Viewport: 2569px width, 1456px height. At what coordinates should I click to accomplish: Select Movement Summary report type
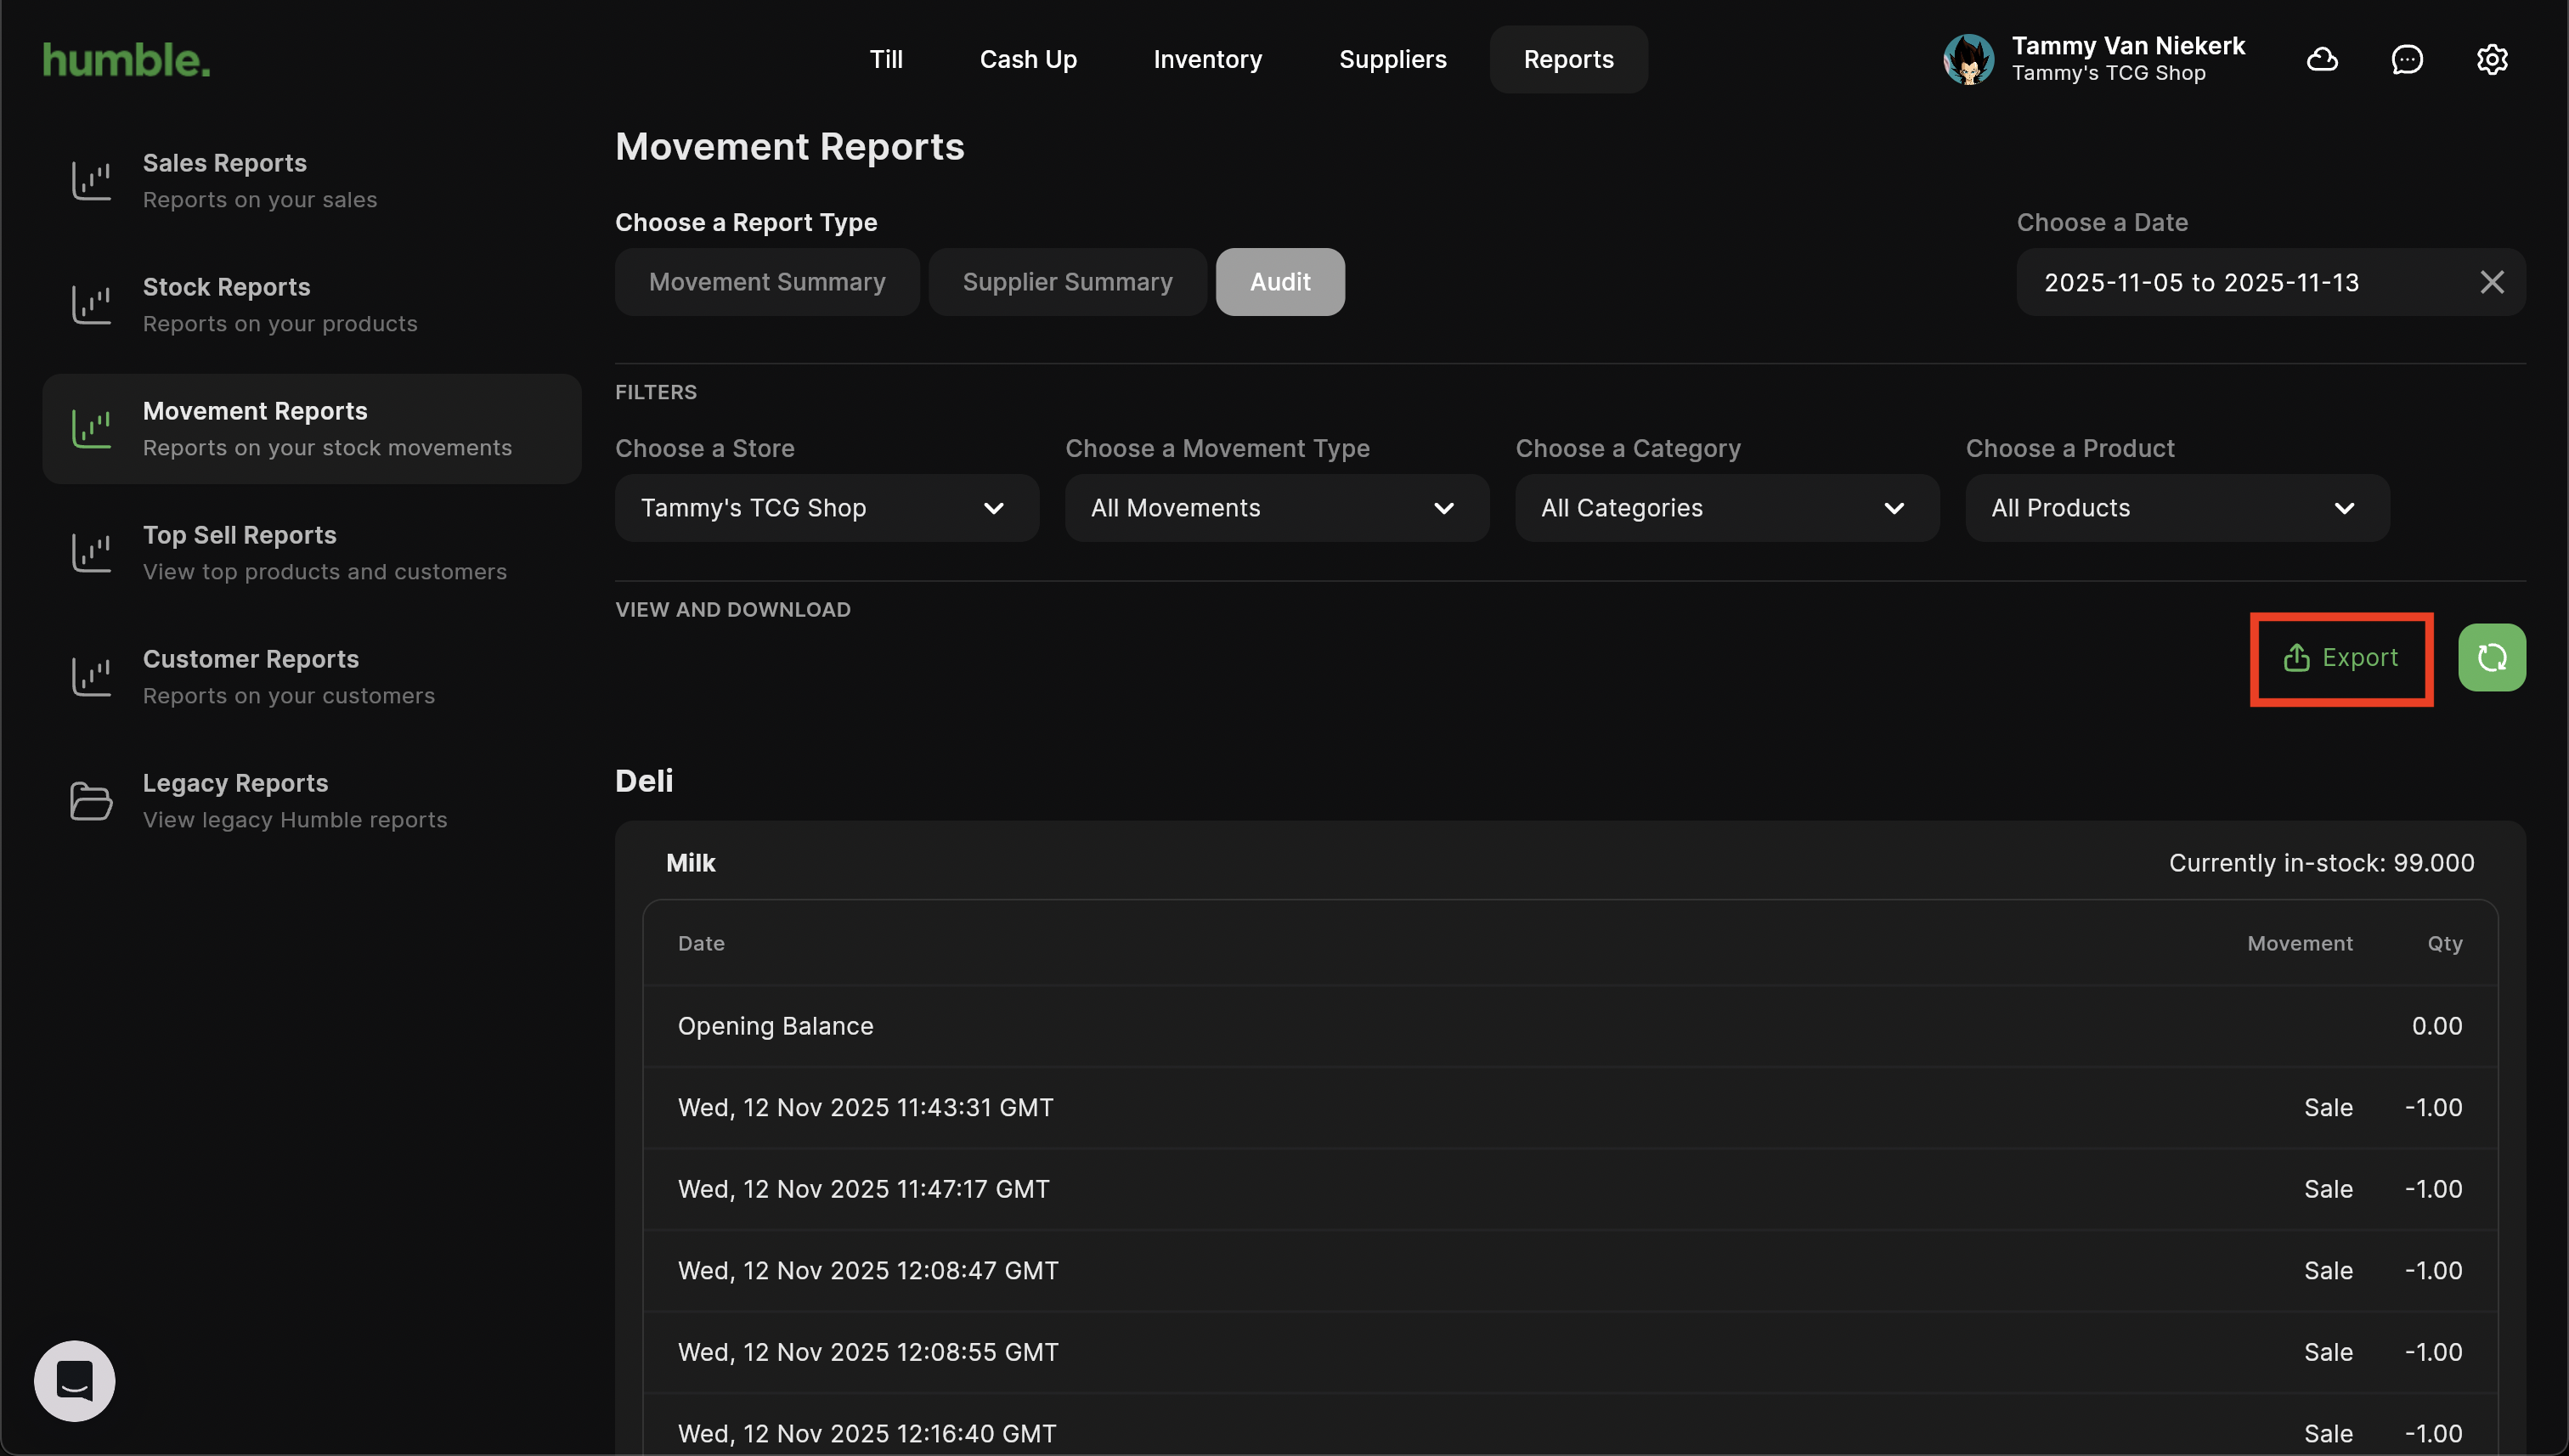click(x=767, y=283)
